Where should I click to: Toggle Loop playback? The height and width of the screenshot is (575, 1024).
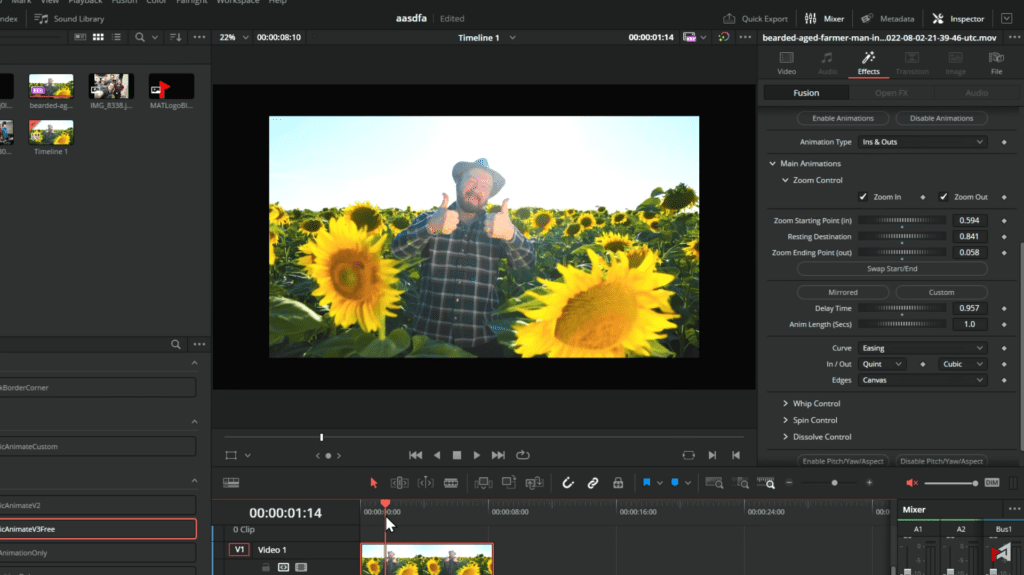tap(522, 455)
